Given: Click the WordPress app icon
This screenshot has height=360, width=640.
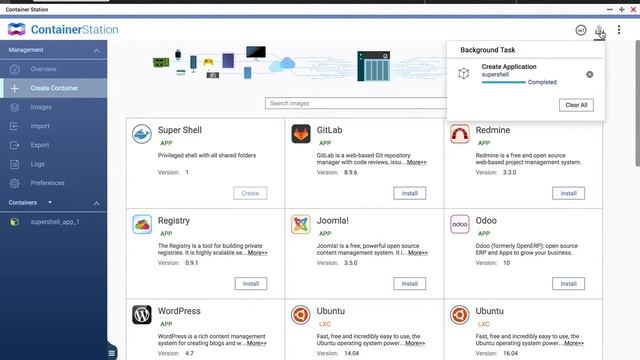Looking at the screenshot, I should tap(142, 315).
